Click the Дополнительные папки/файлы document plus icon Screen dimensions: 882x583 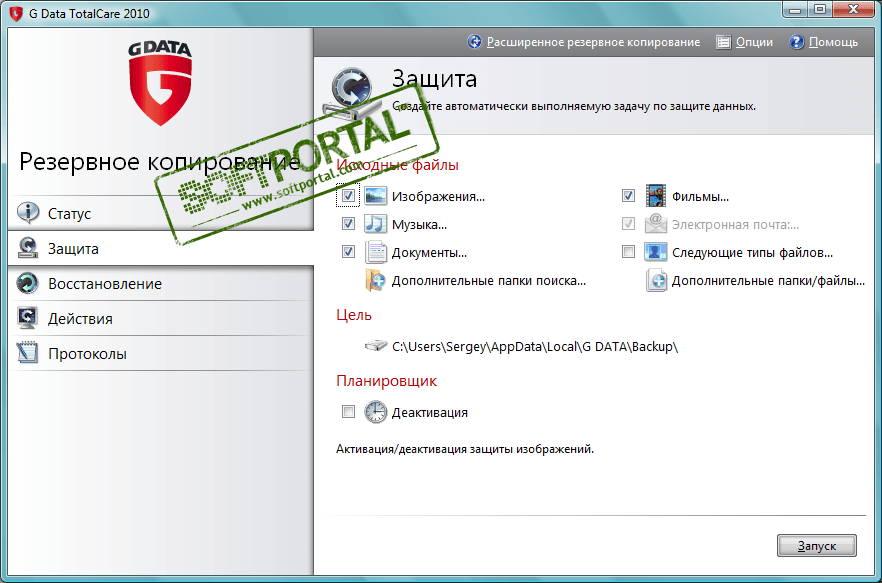(x=656, y=280)
